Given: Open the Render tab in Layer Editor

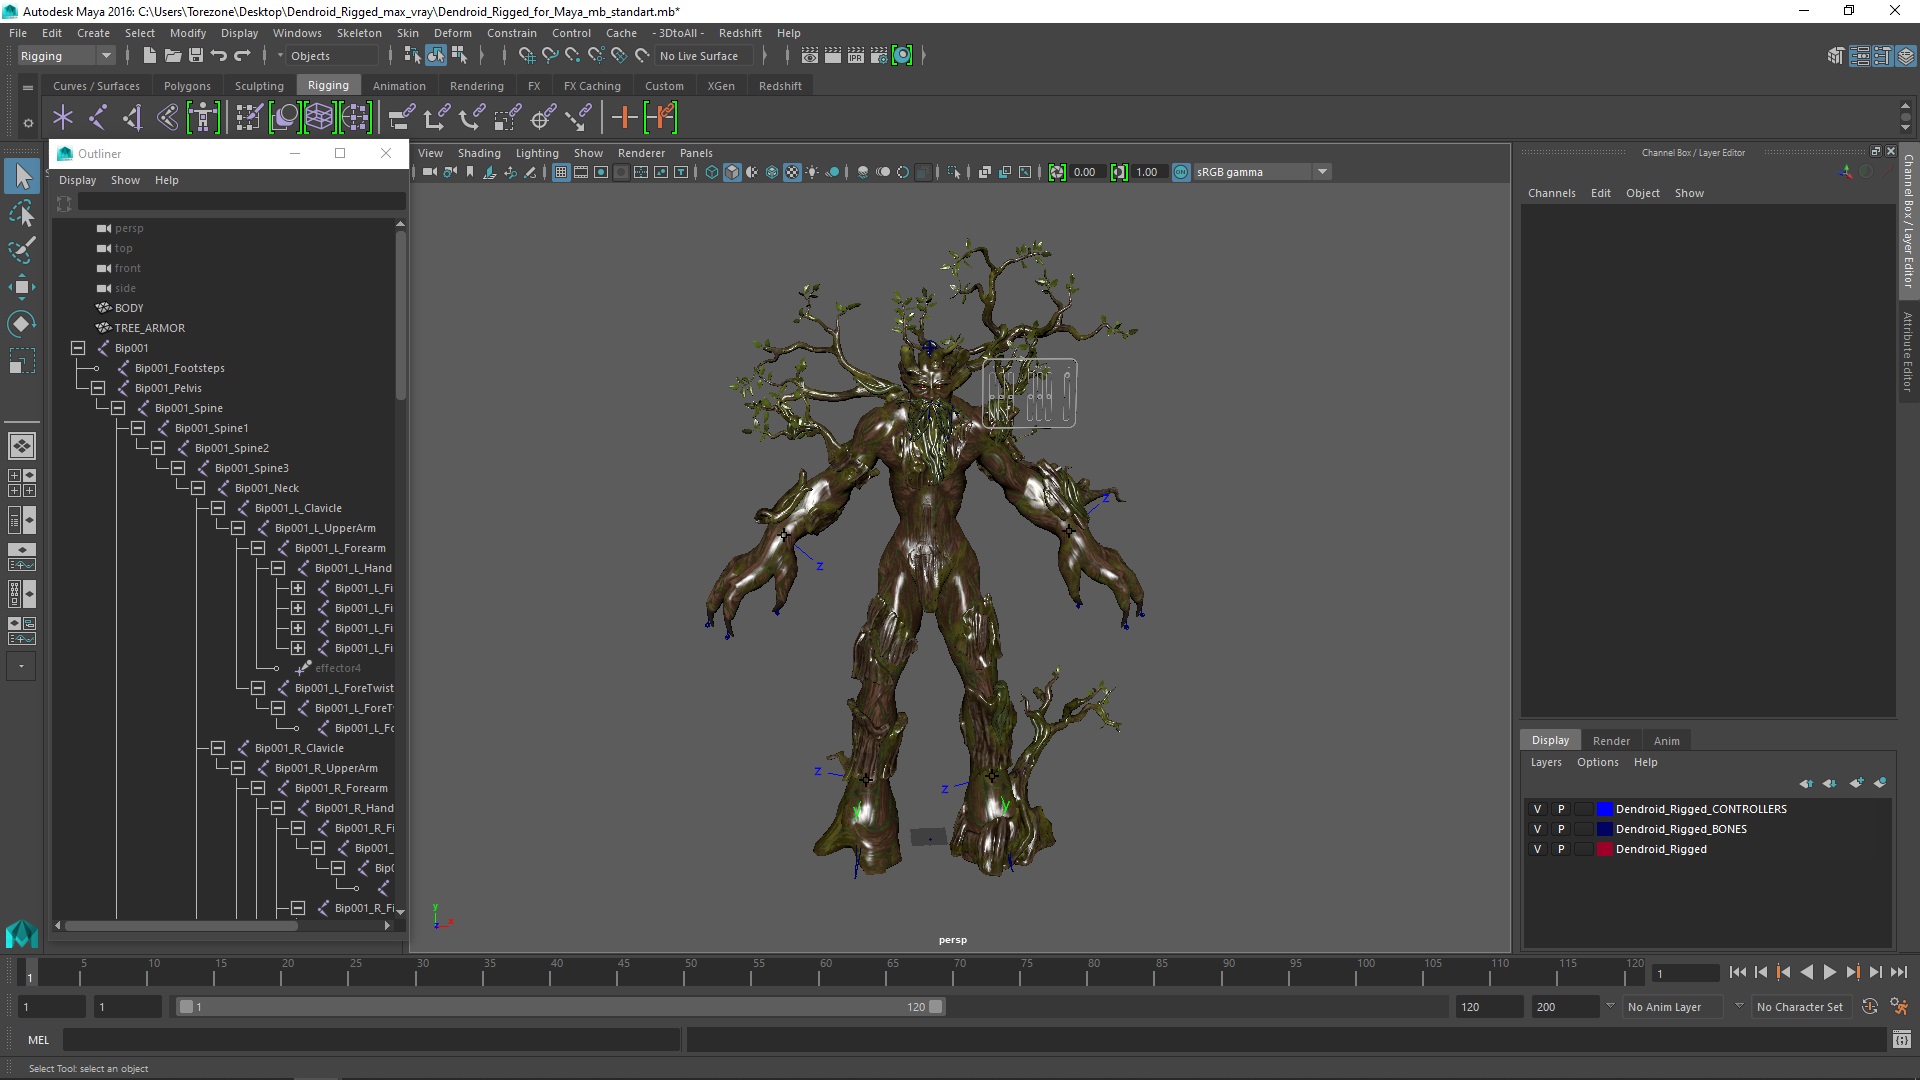Looking at the screenshot, I should coord(1611,741).
